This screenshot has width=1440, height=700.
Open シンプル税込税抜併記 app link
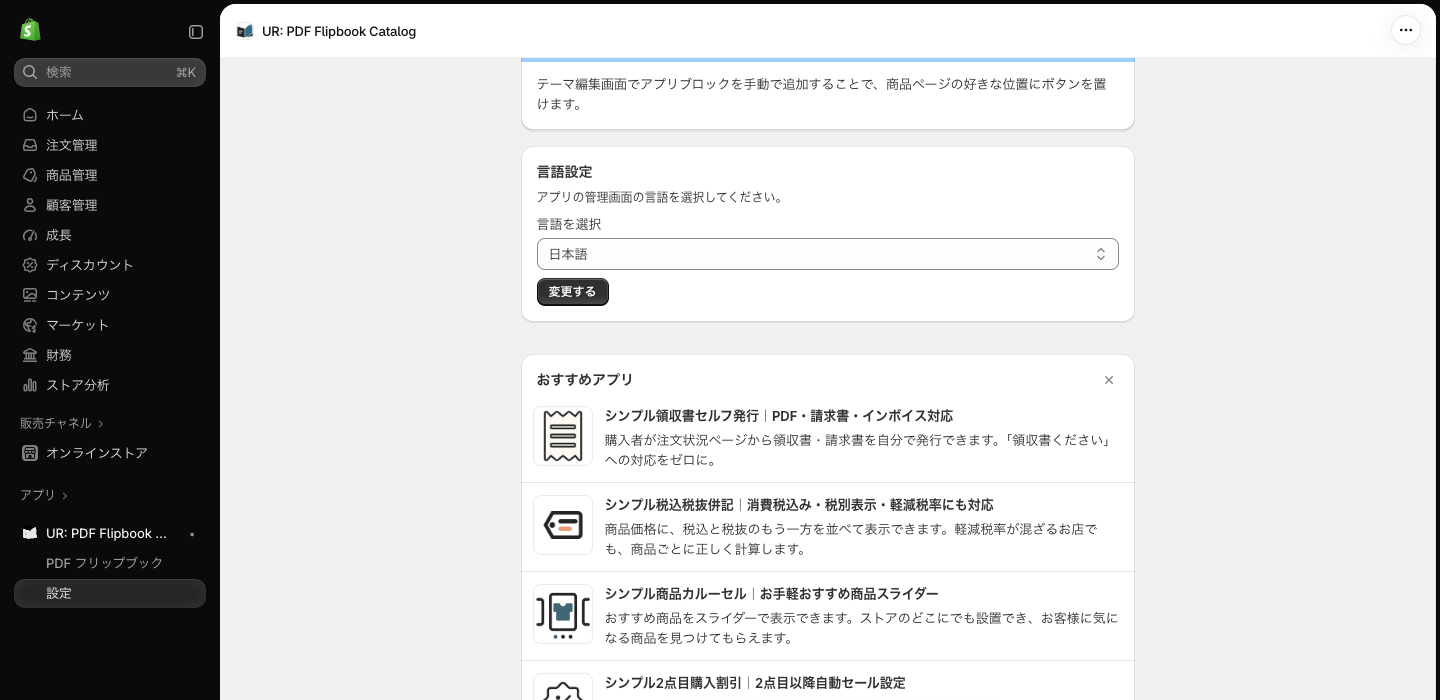[799, 505]
